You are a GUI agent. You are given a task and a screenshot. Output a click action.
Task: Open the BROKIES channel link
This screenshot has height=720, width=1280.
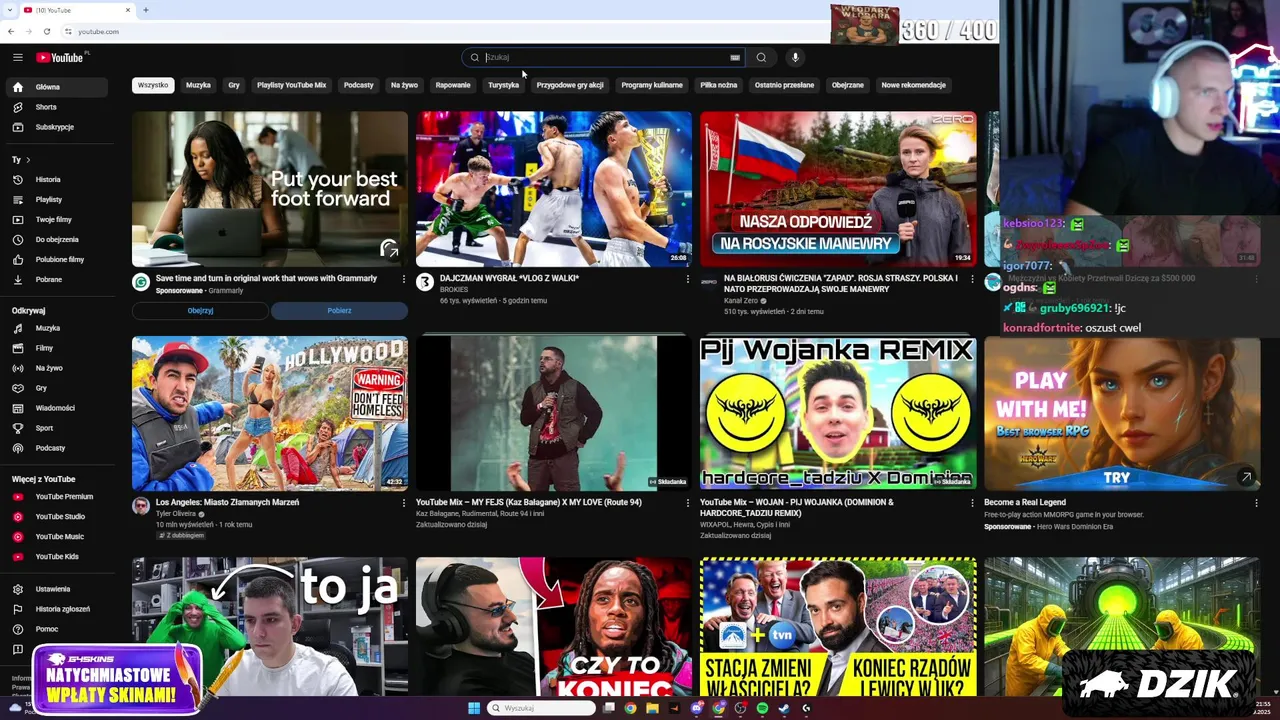(454, 290)
